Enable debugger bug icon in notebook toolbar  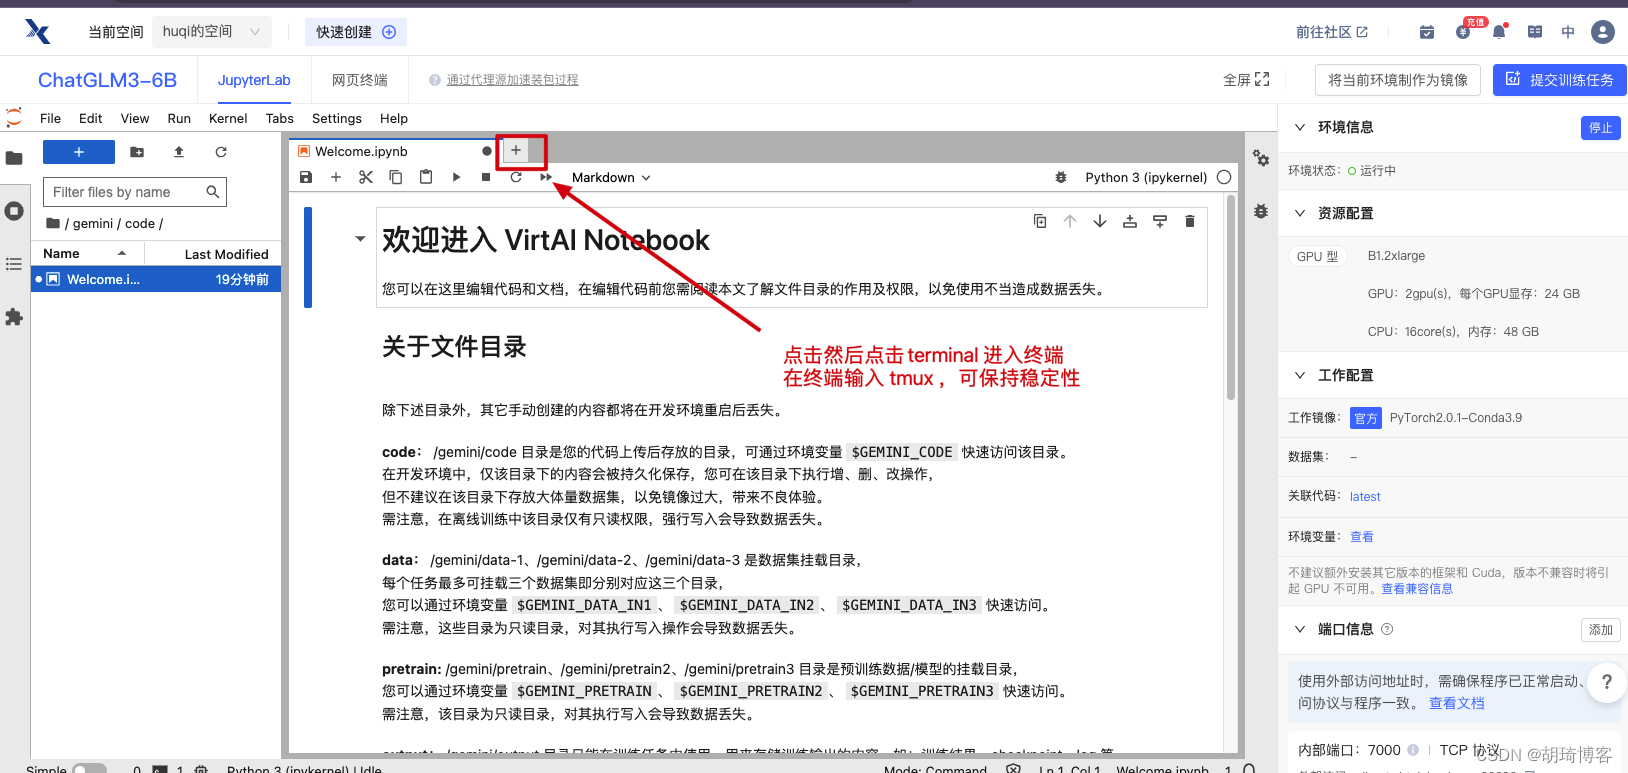click(1061, 177)
